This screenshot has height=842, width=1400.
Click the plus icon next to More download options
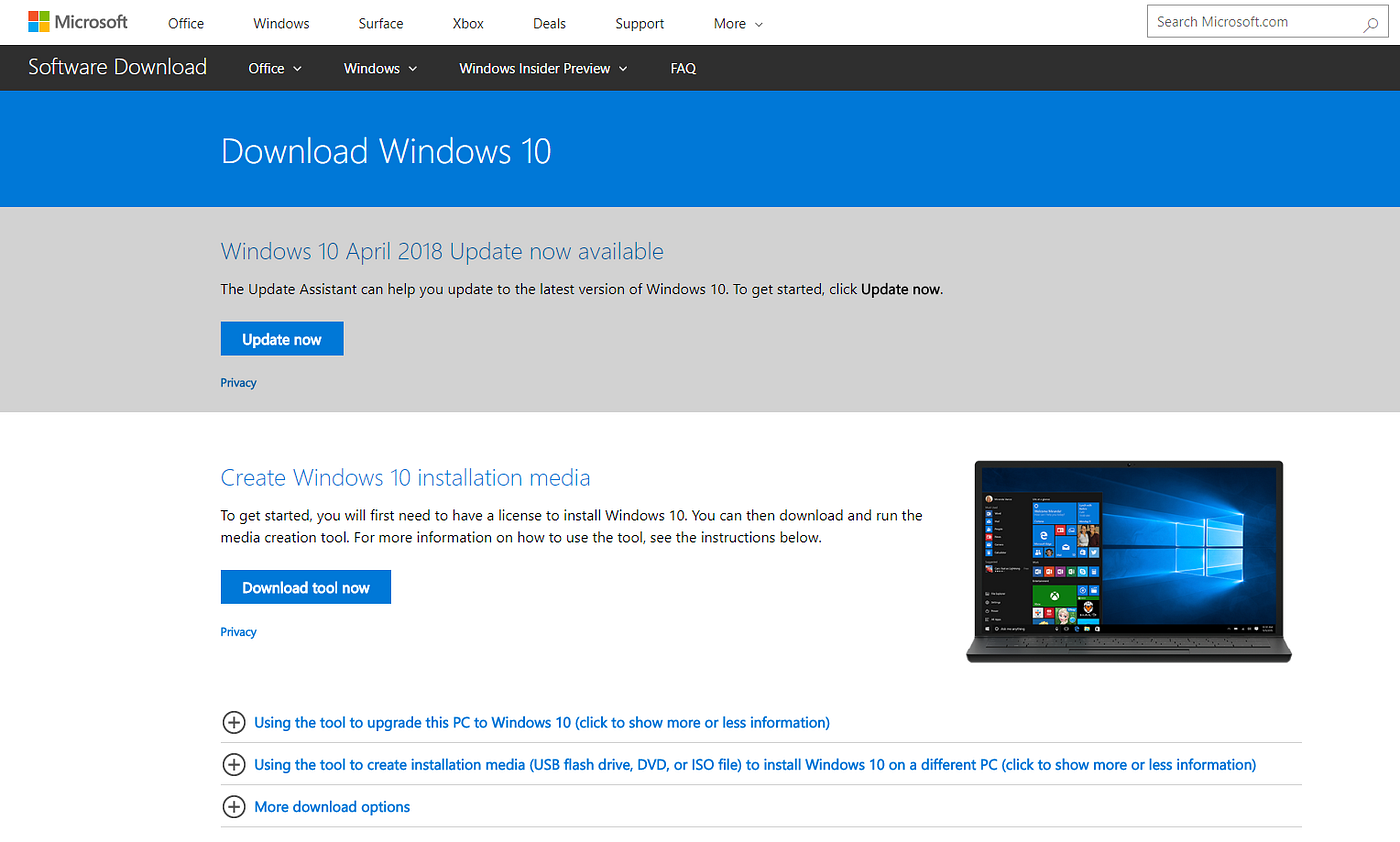click(x=234, y=806)
